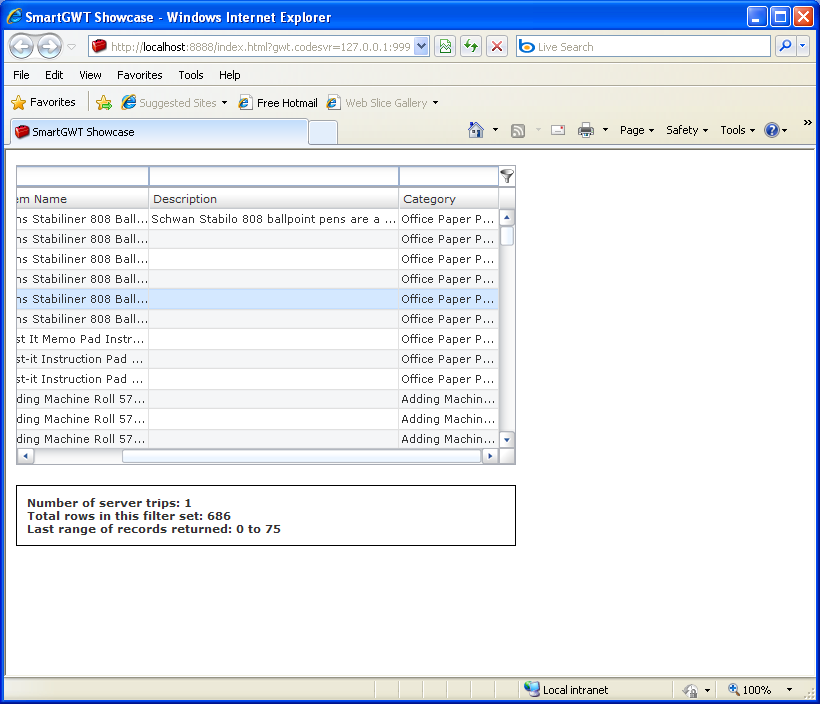This screenshot has width=820, height=704.
Task: Click the grid scroll up arrow
Action: (507, 217)
